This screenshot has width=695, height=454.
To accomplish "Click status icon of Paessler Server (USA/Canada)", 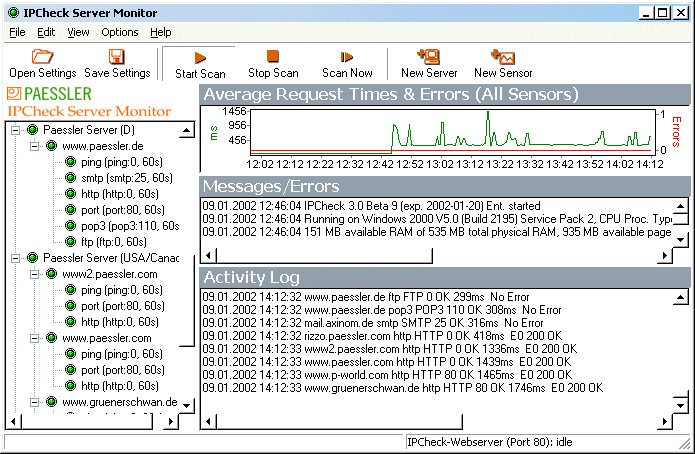I will coord(32,258).
